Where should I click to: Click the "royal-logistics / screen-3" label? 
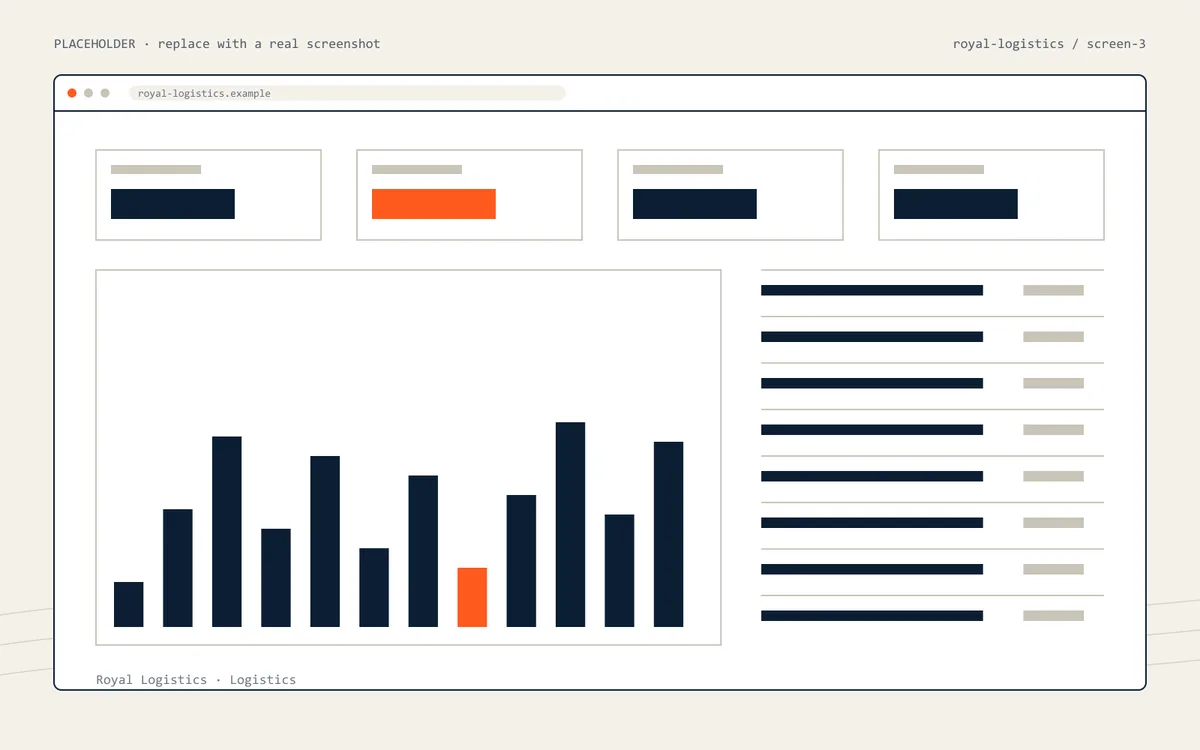(x=1049, y=44)
